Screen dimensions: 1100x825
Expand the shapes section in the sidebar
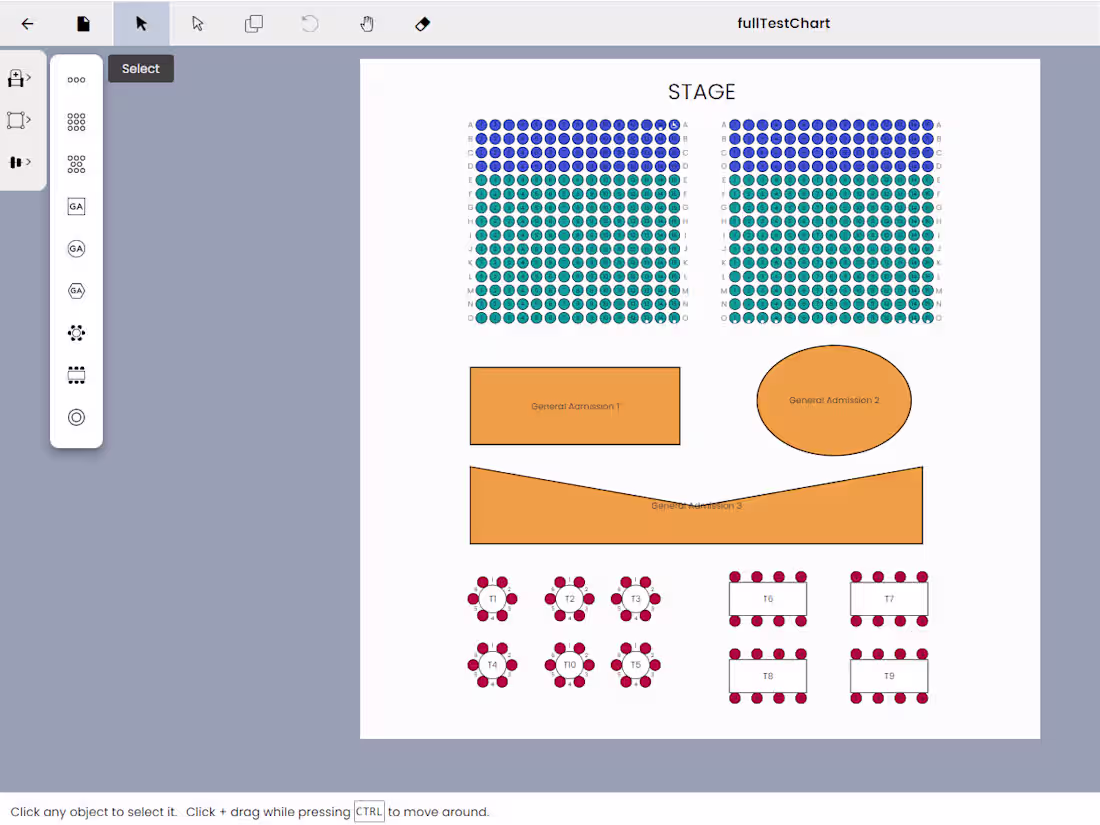coord(16,119)
